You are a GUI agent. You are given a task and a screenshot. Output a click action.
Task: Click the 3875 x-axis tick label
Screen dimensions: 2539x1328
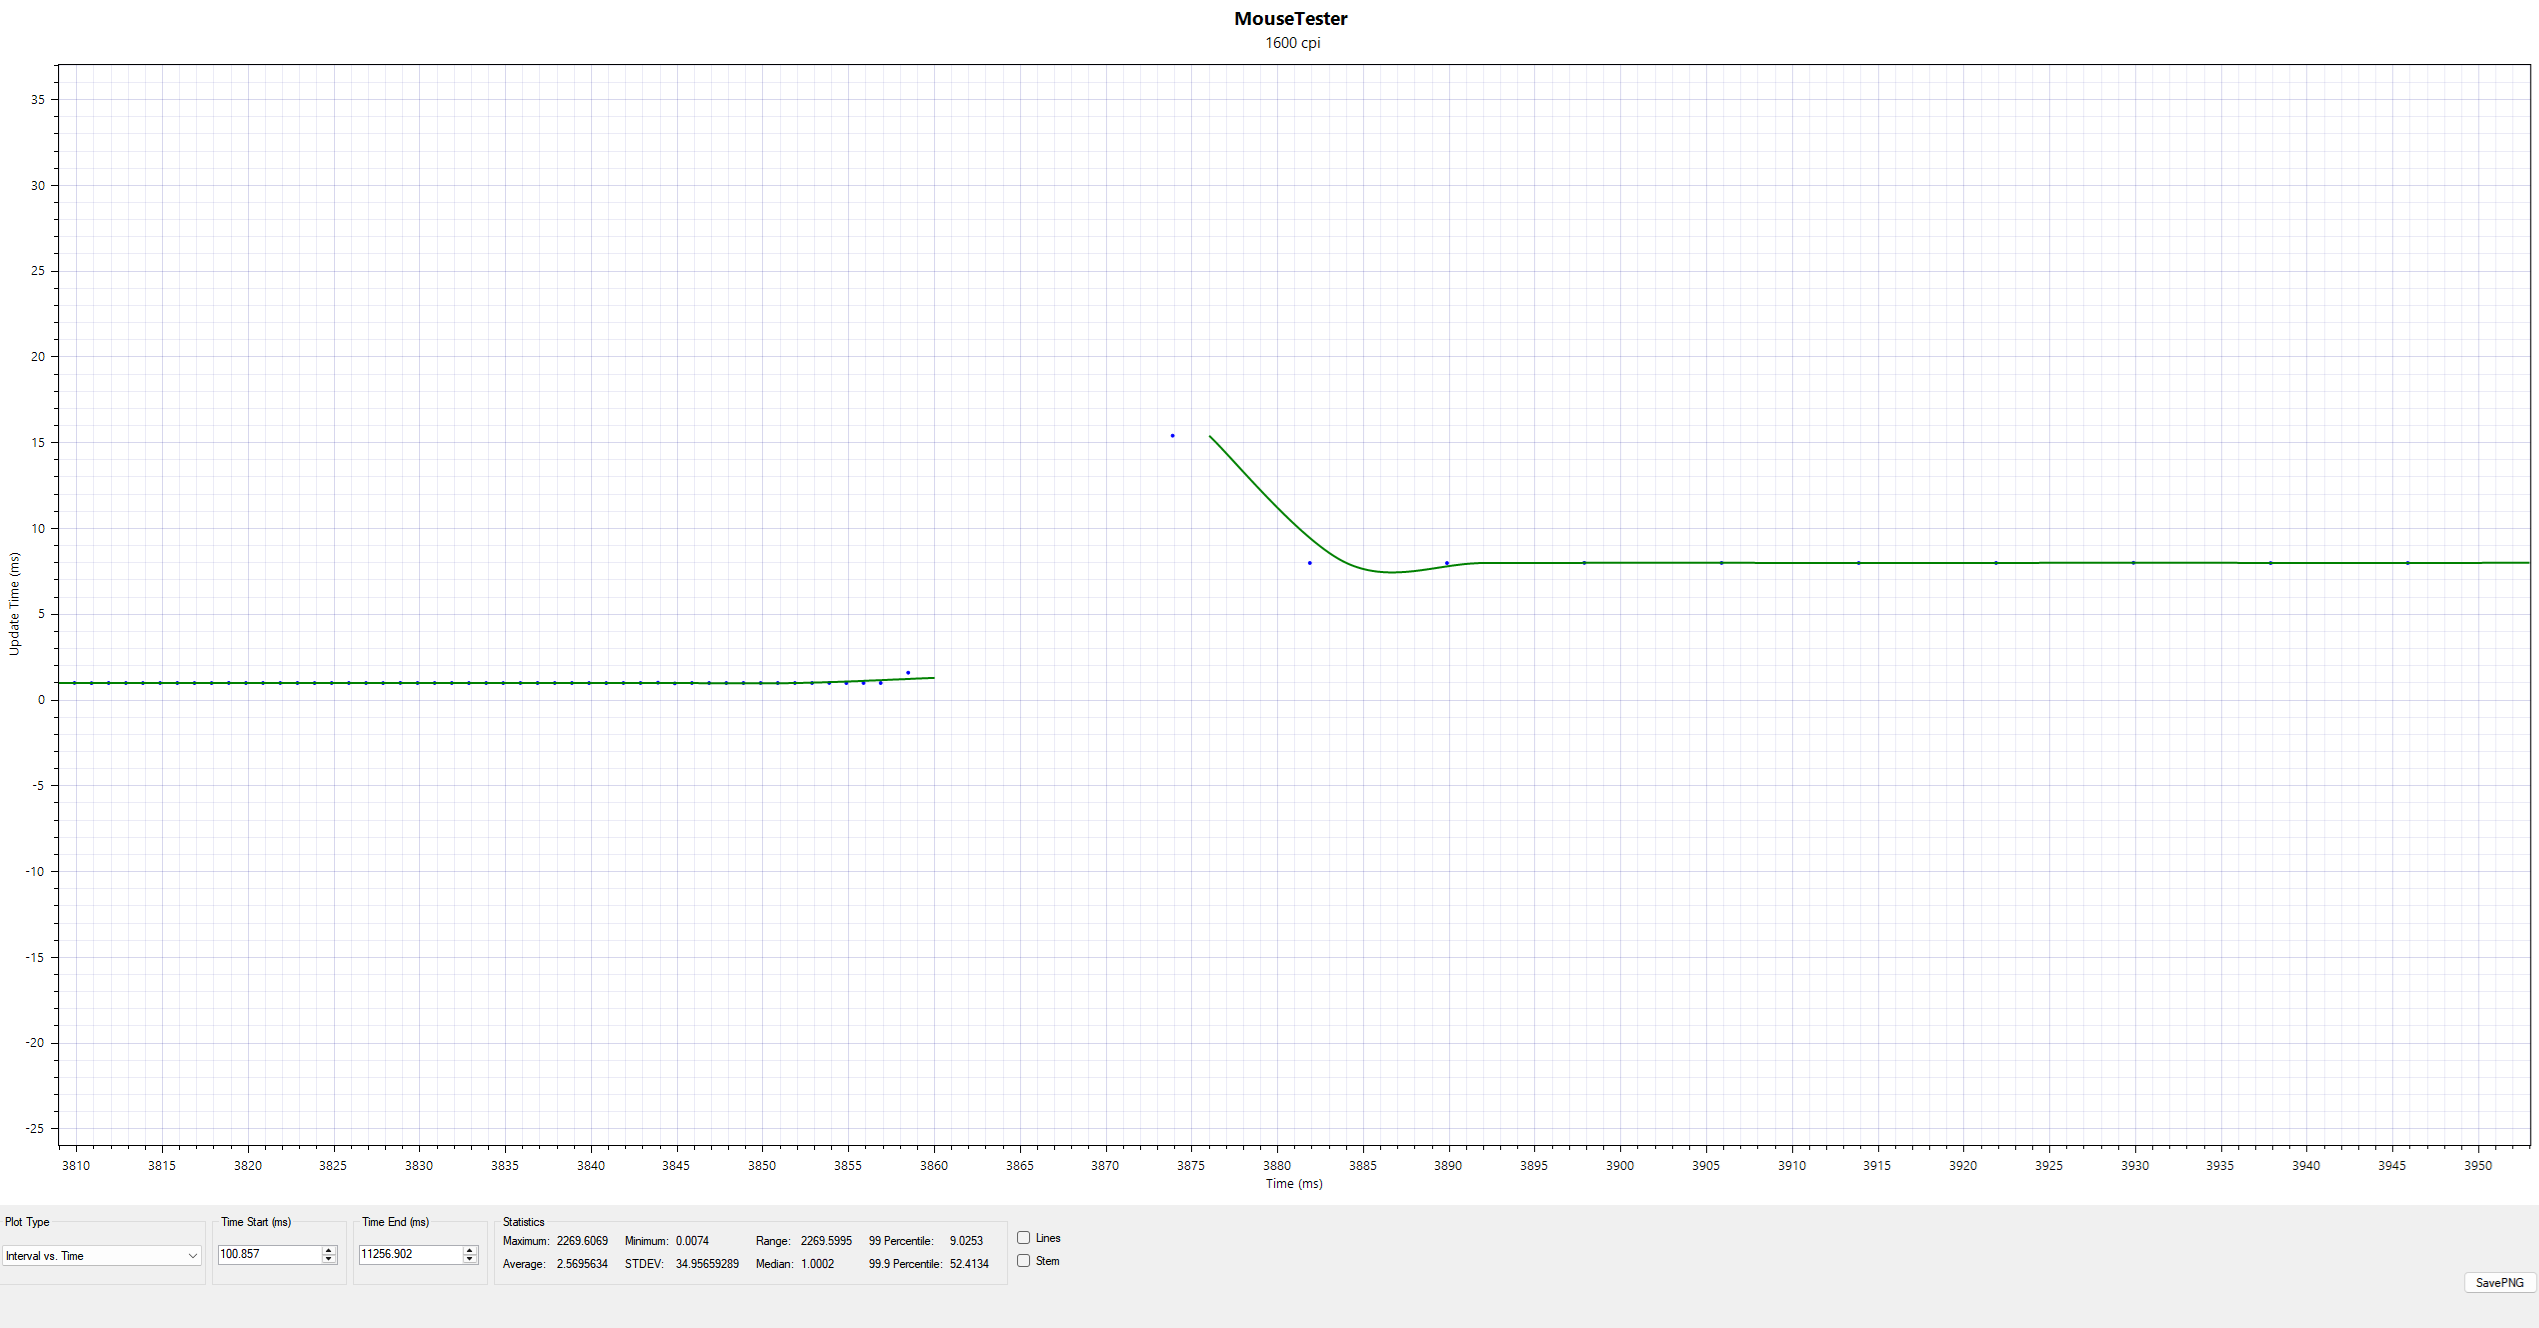click(x=1190, y=1166)
